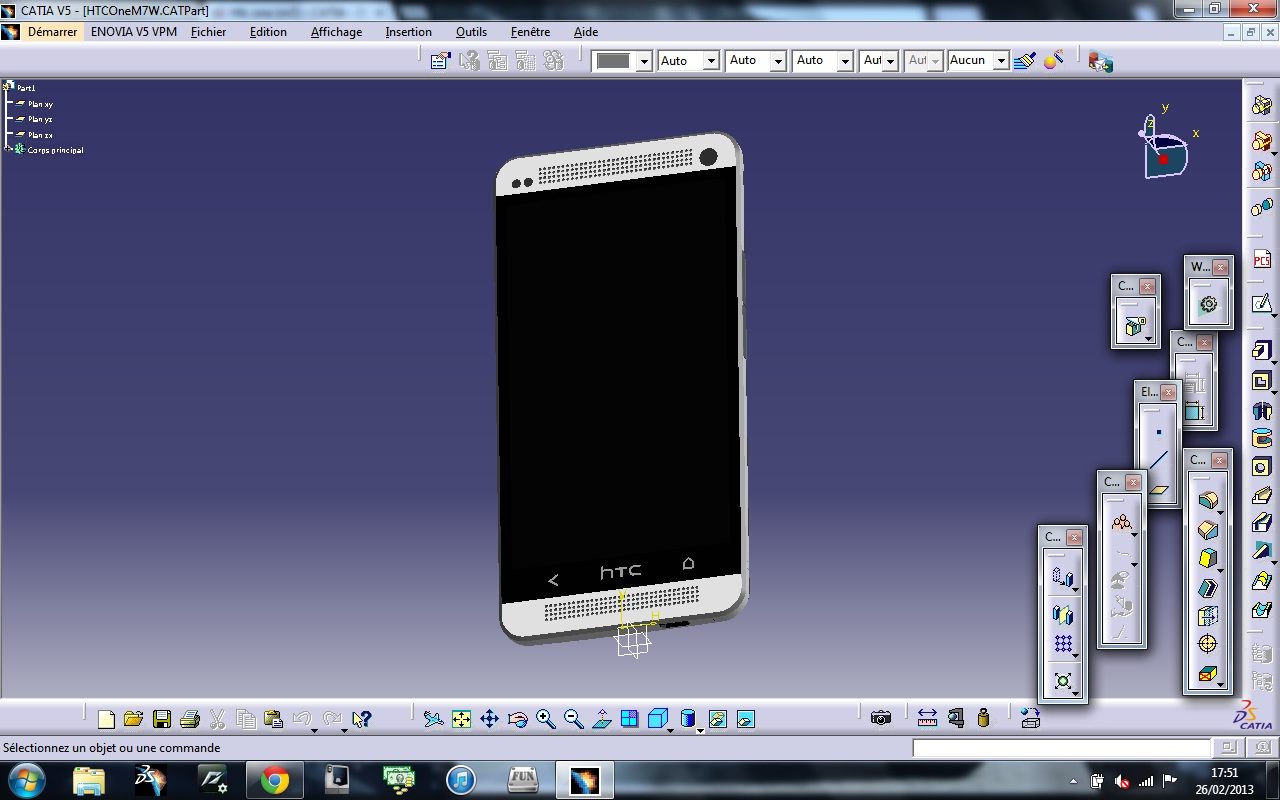
Task: Open a file with the folder icon
Action: click(x=133, y=718)
